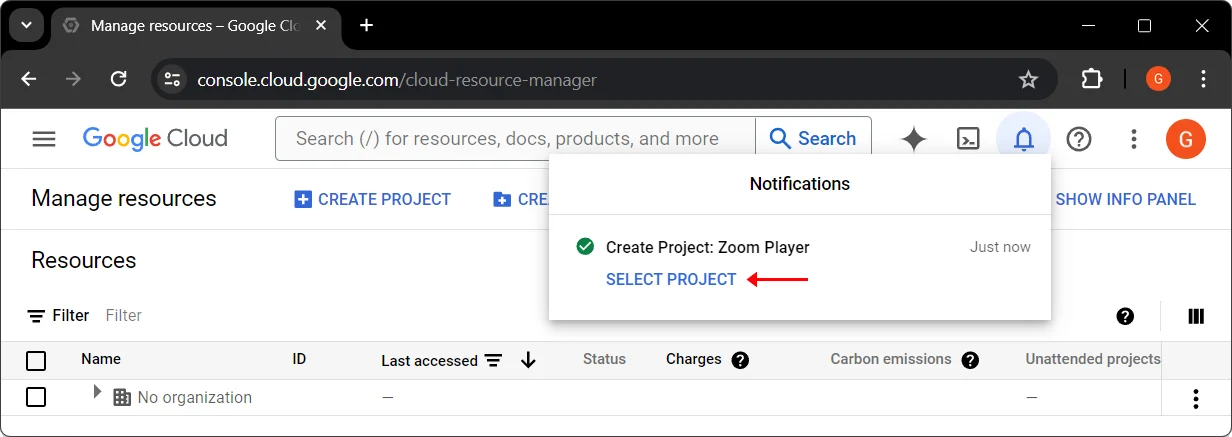Click the Create Project: Zoom Player notification
This screenshot has height=437, width=1232.
click(708, 247)
